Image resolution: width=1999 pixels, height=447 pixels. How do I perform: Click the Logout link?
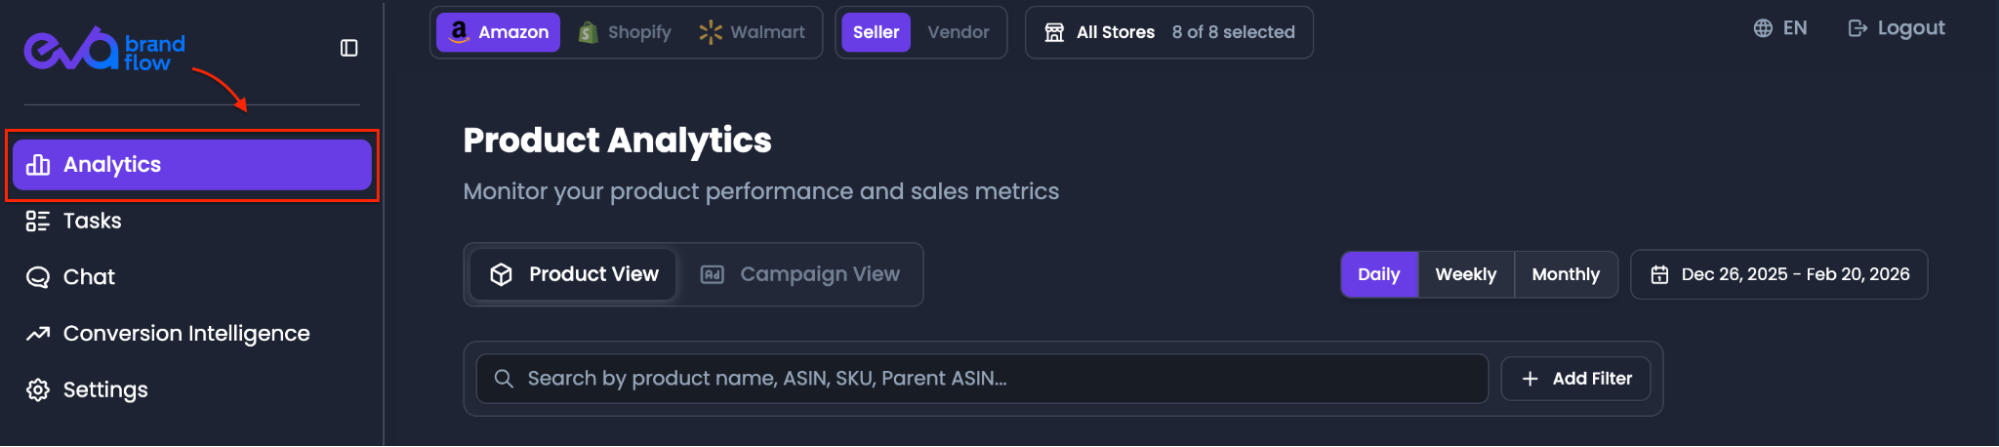click(1896, 28)
